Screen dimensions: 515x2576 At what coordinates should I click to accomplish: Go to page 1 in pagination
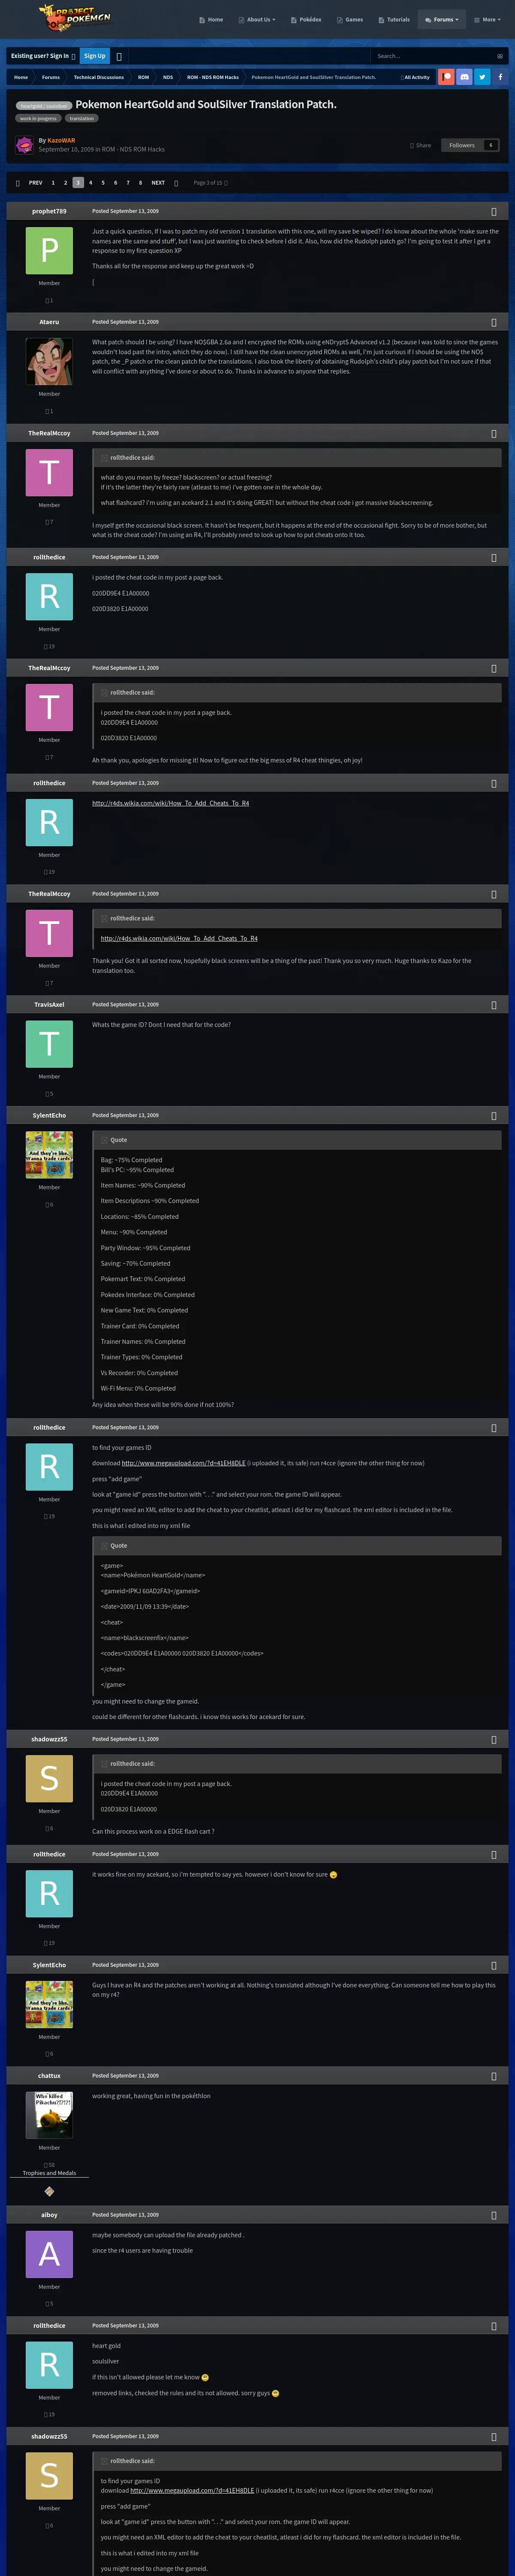pyautogui.click(x=53, y=183)
